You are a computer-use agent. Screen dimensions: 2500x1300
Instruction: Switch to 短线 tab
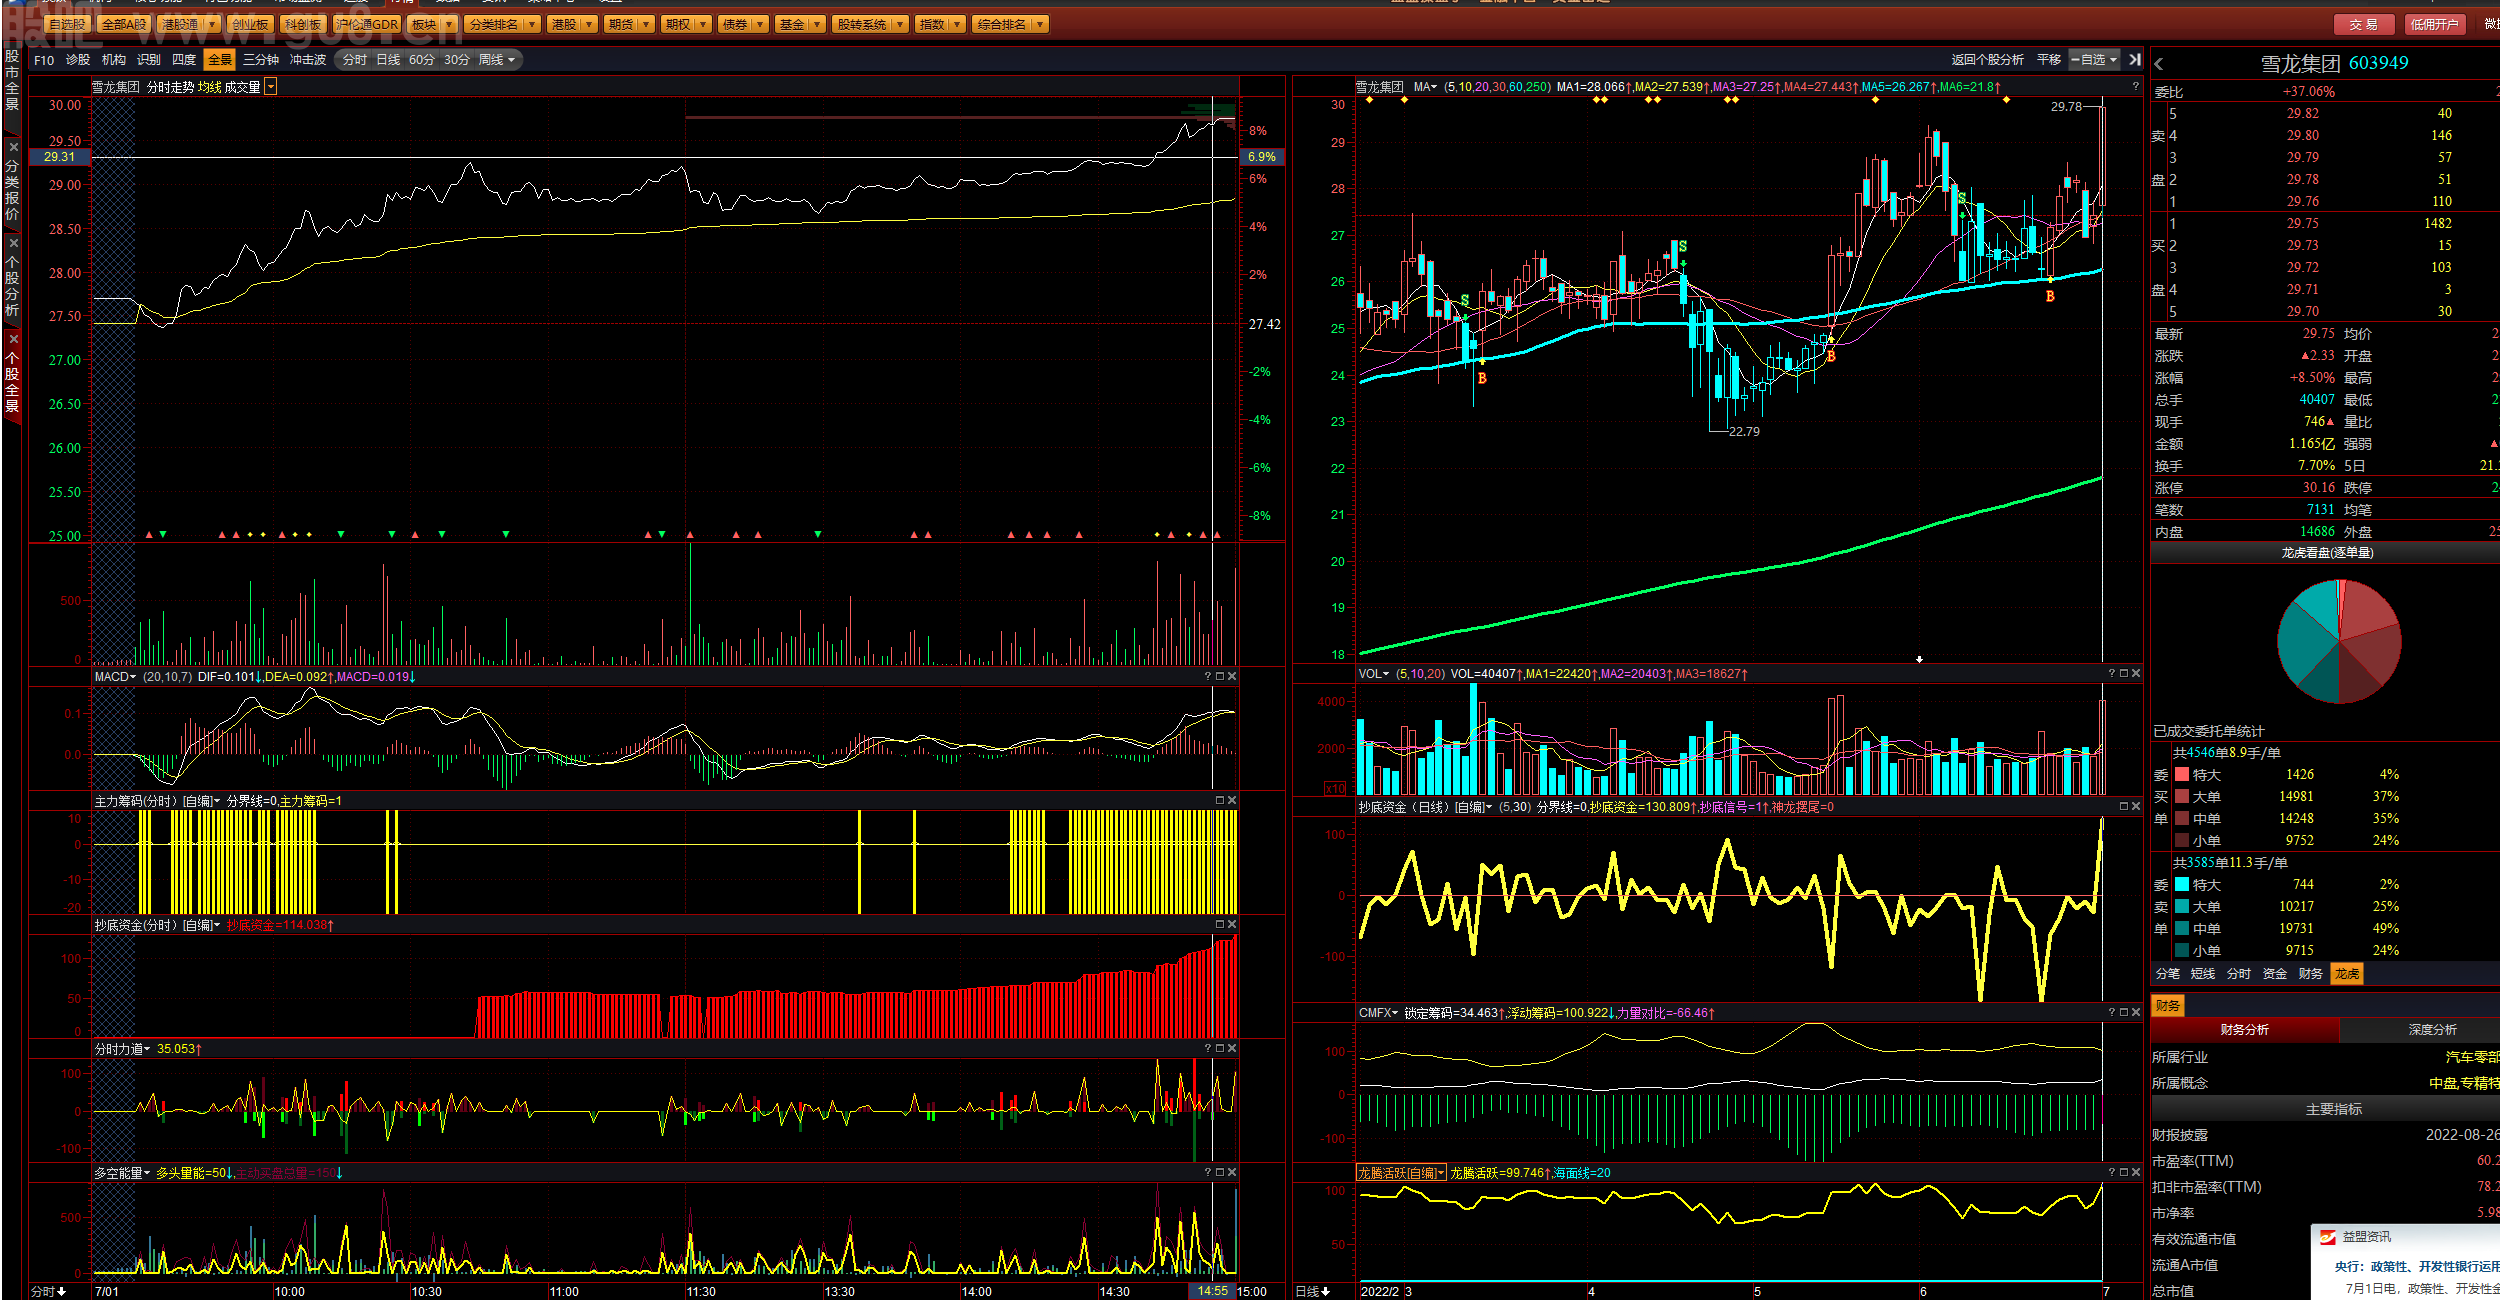tap(2203, 974)
